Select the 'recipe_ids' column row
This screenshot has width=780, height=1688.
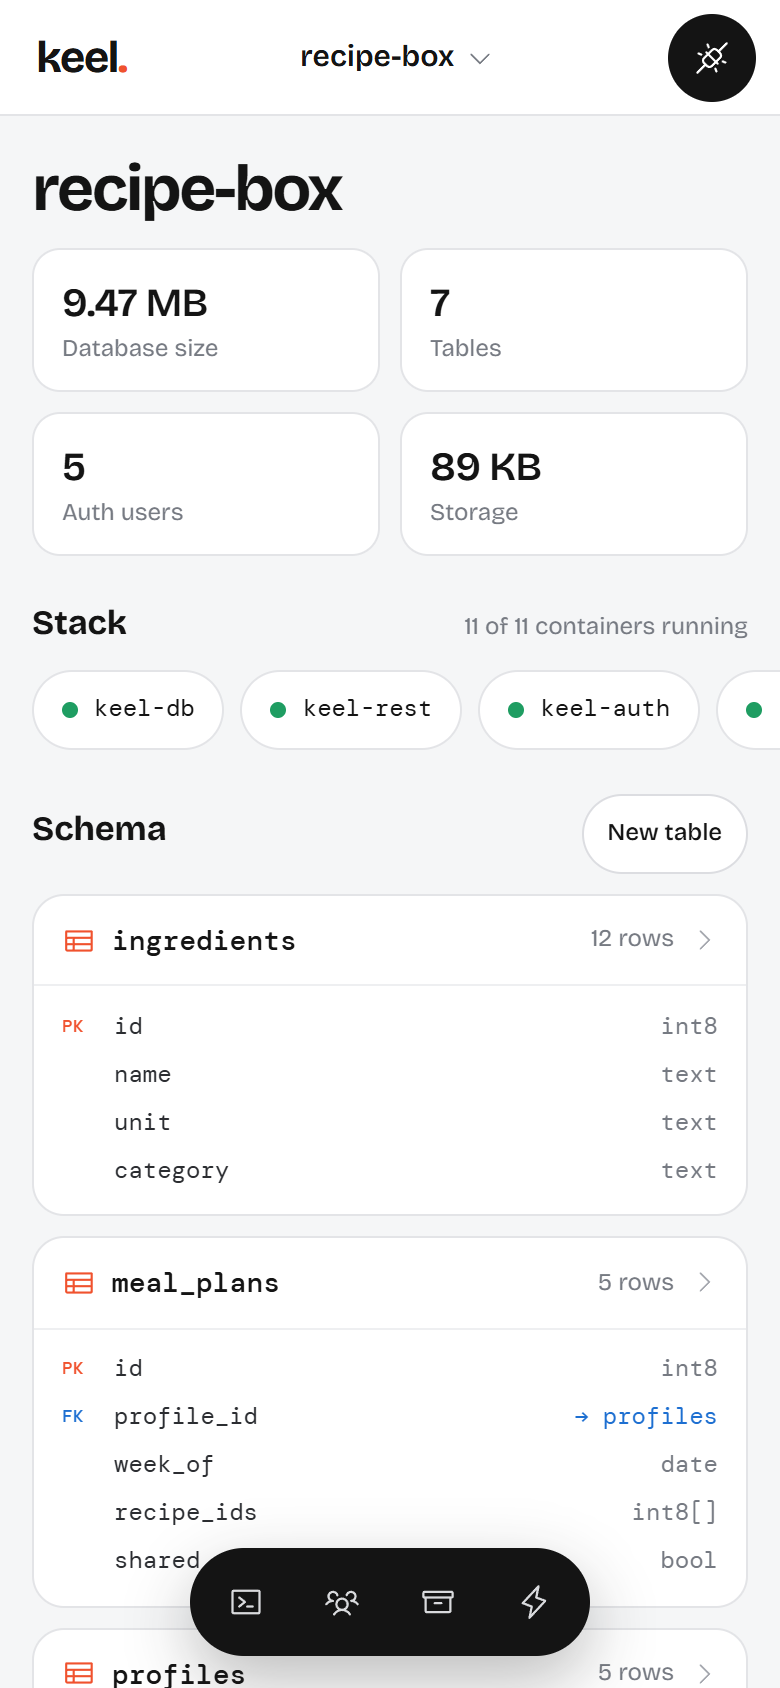point(390,1513)
